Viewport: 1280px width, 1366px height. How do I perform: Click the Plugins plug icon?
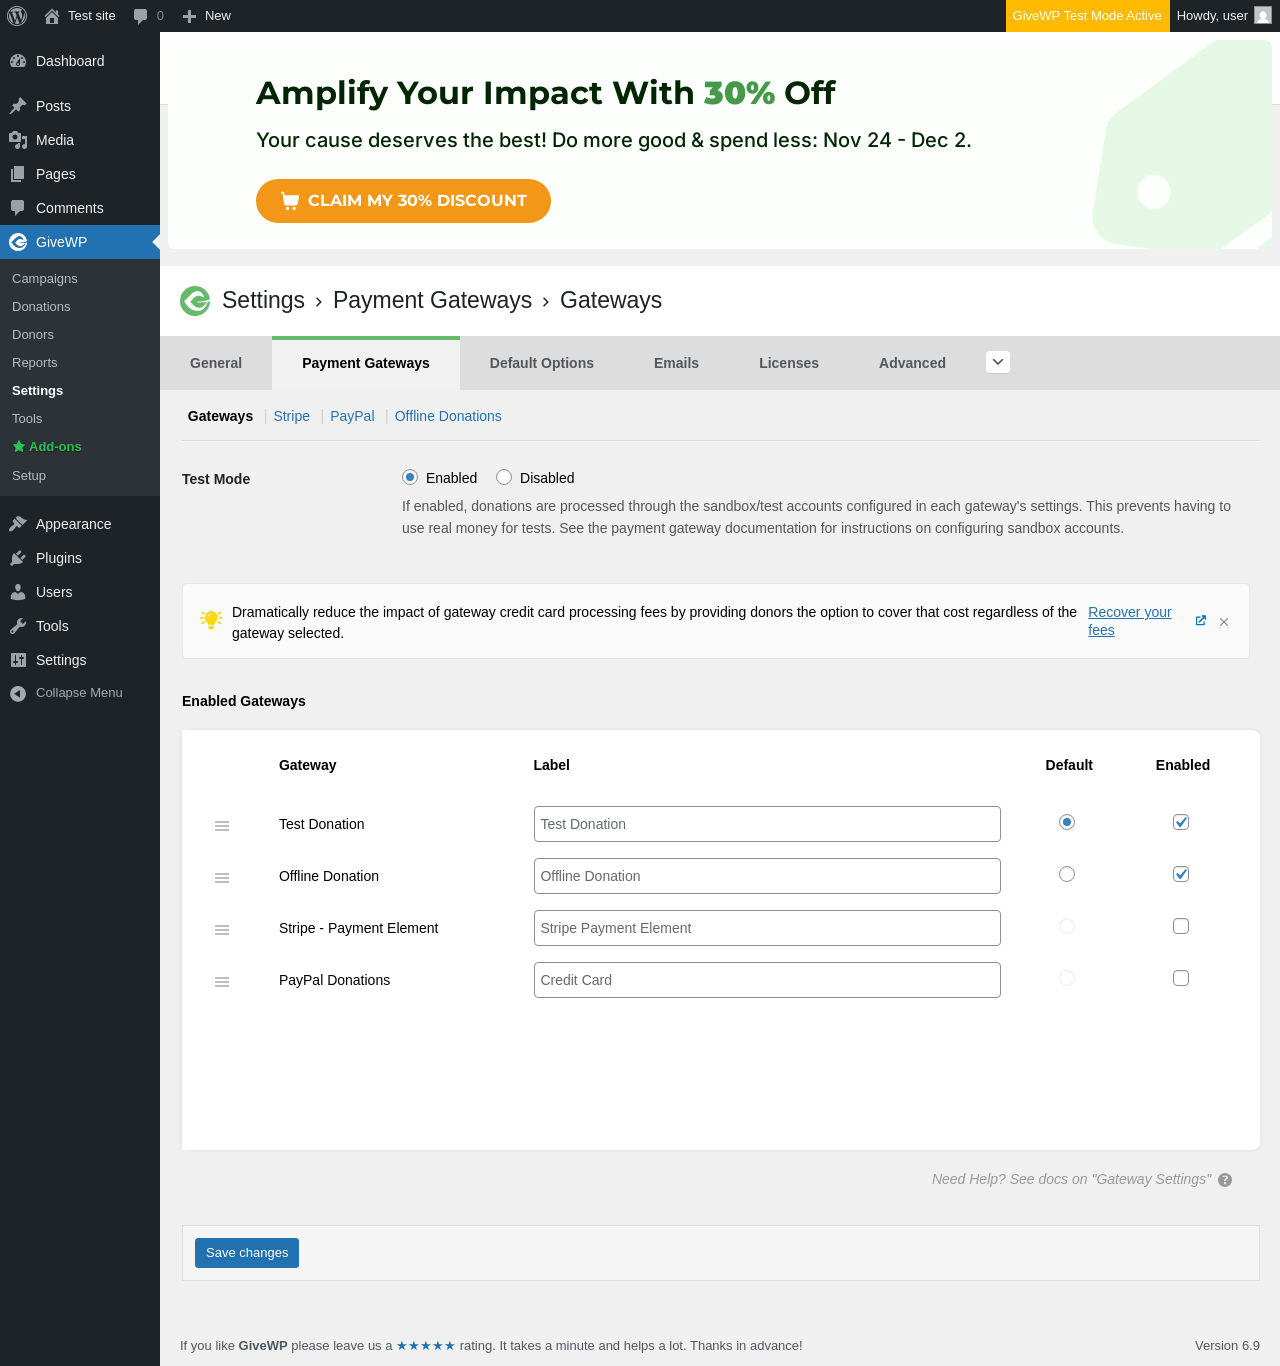pyautogui.click(x=18, y=558)
